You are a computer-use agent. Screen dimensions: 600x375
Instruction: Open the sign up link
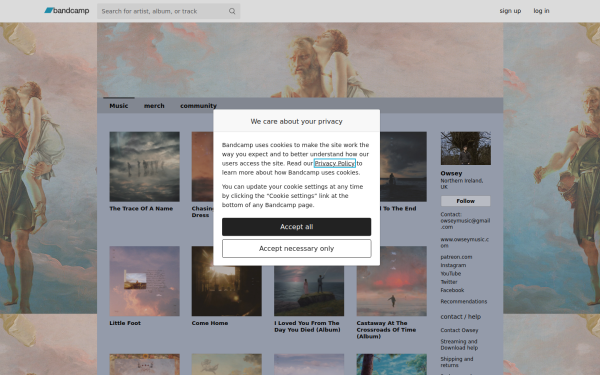click(510, 11)
